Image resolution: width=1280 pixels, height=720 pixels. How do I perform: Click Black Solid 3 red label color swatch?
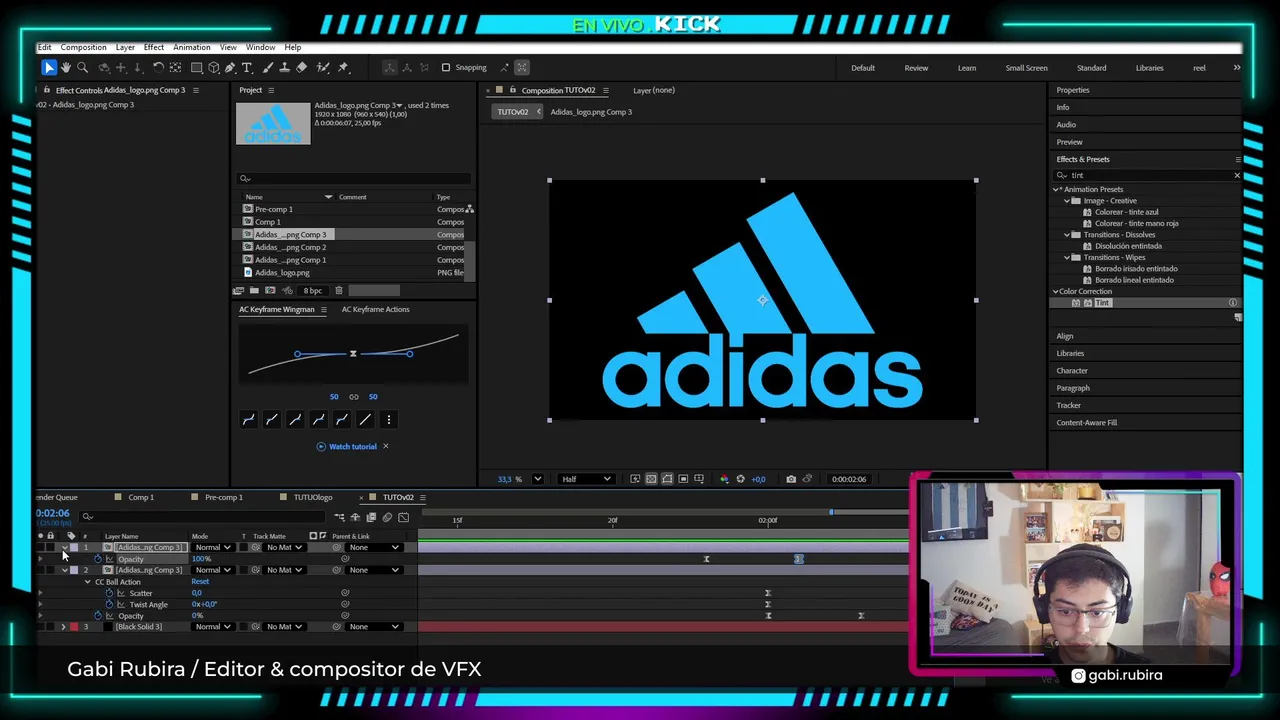pyautogui.click(x=74, y=627)
